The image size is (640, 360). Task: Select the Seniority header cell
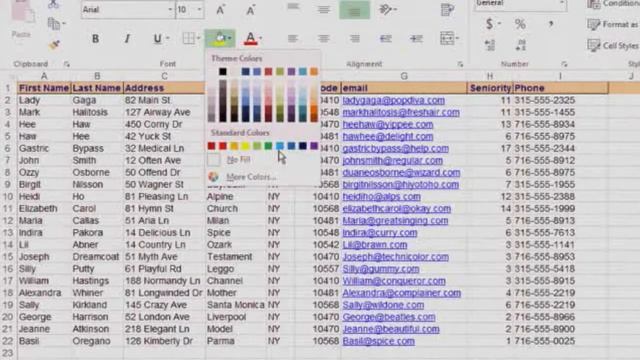pos(490,88)
